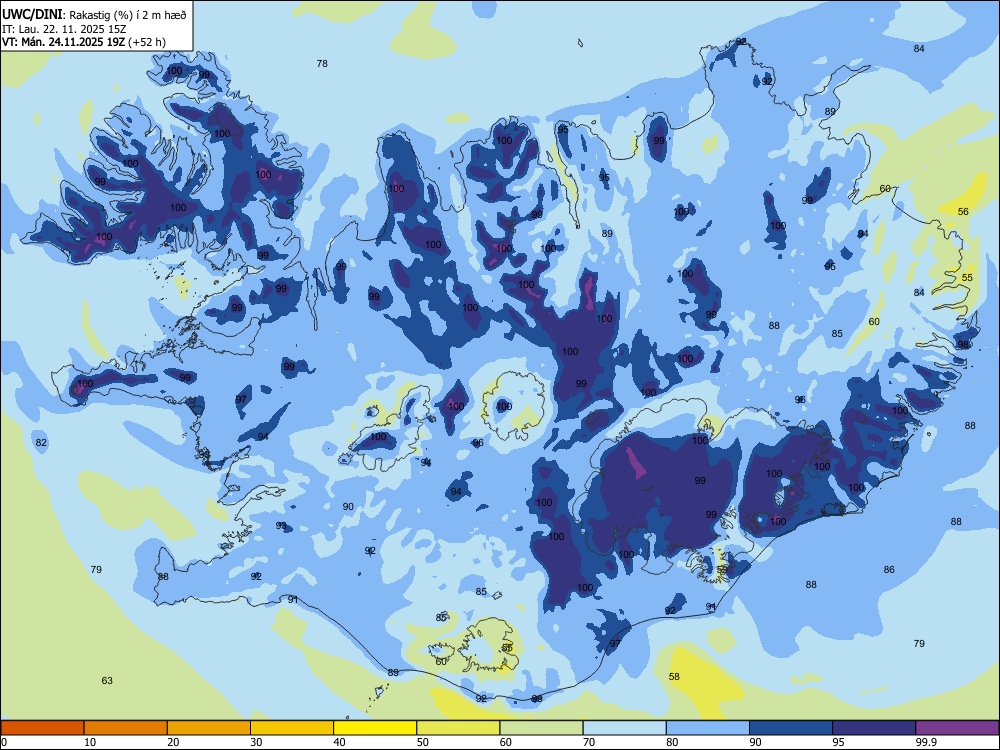Click legend tick label '80'
1000x750 pixels.
tap(672, 742)
